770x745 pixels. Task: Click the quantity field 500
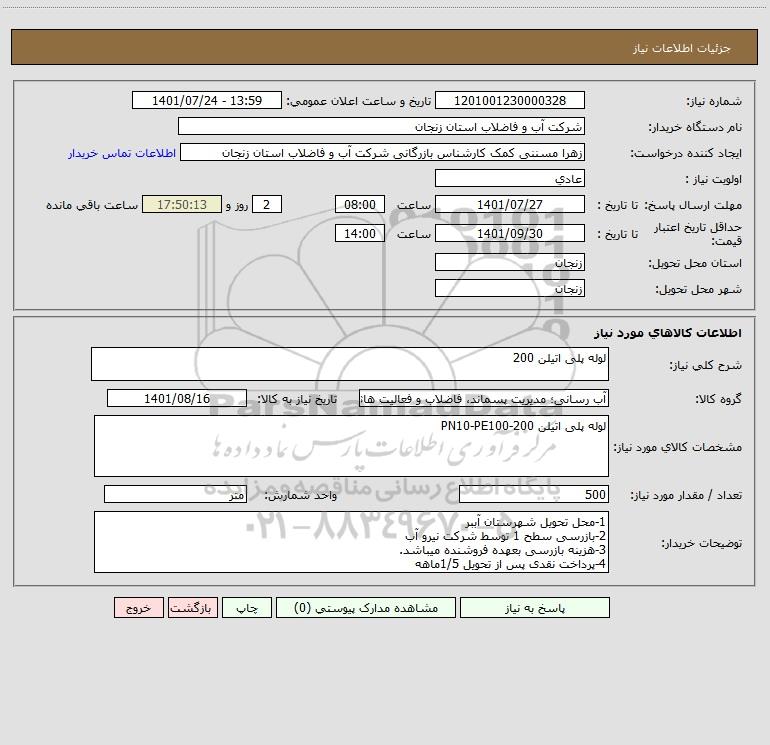[534, 495]
